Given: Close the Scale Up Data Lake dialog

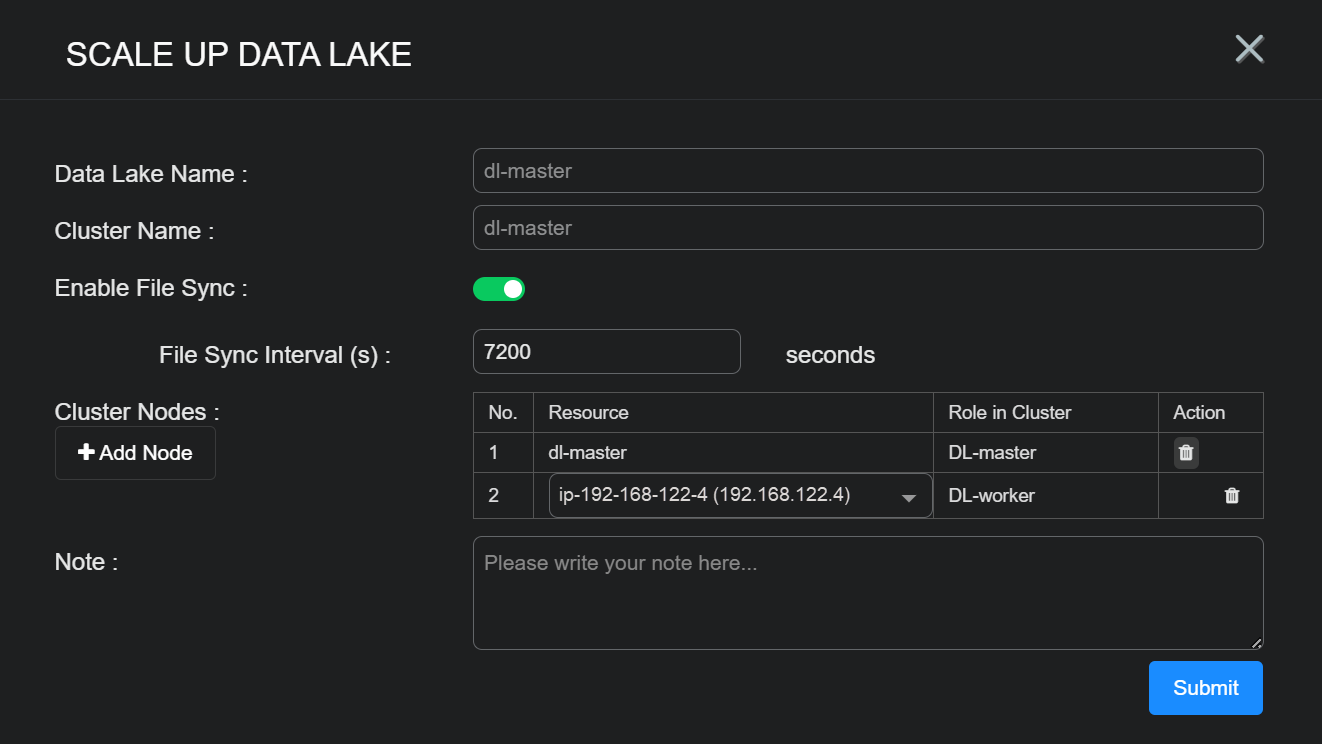Looking at the screenshot, I should click(x=1249, y=49).
